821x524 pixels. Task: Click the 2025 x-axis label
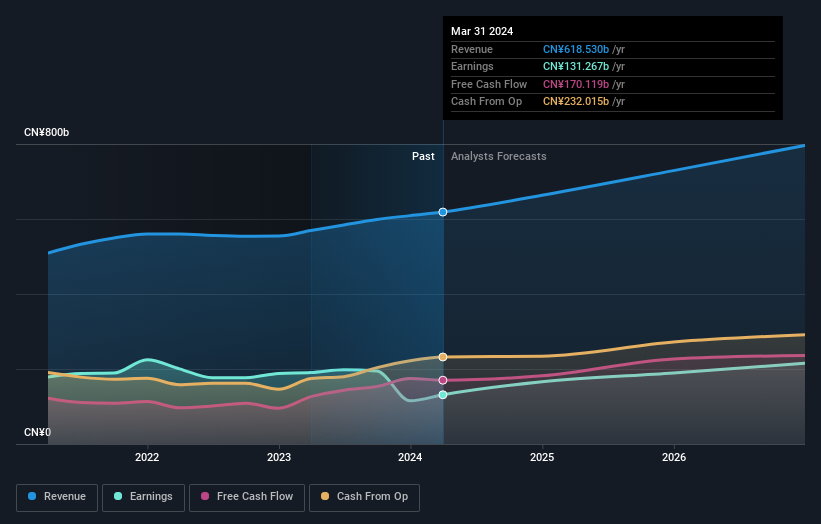542,457
